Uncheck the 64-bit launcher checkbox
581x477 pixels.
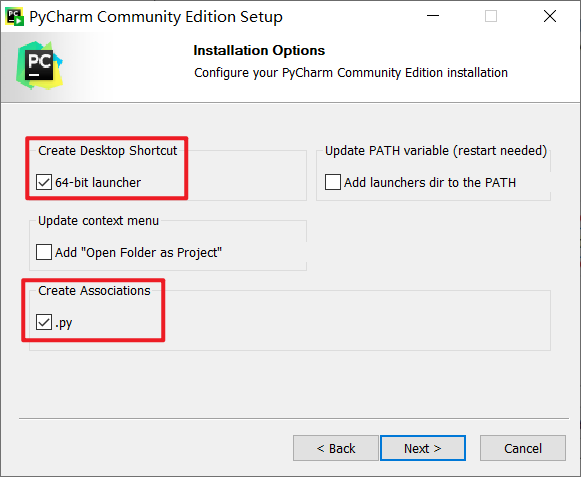(44, 182)
